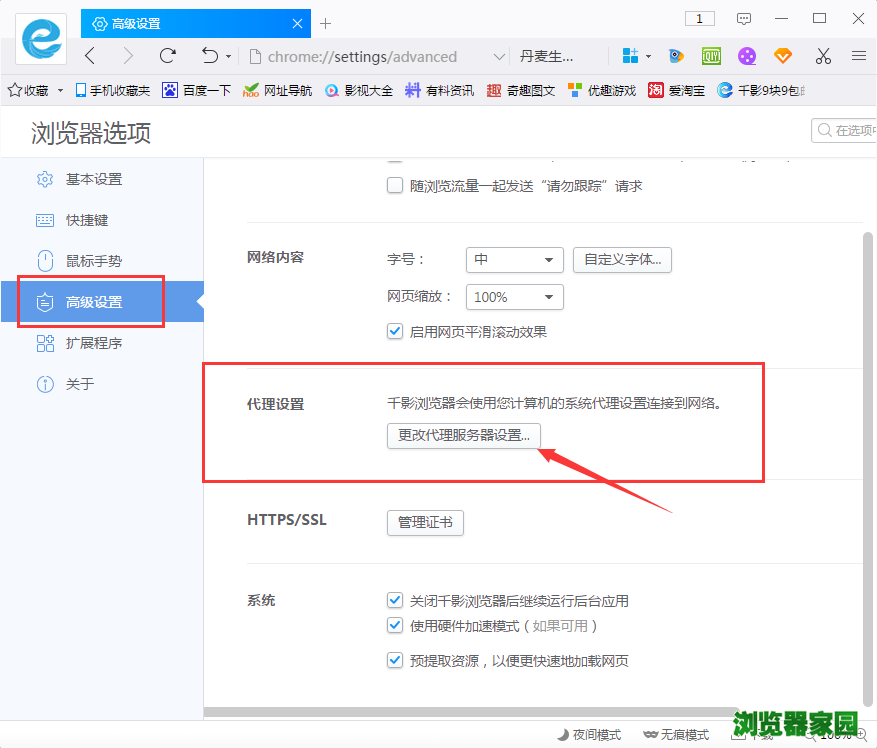Click 更改代理服务器设置 button
Viewport: 877px width, 748px height.
pyautogui.click(x=463, y=436)
